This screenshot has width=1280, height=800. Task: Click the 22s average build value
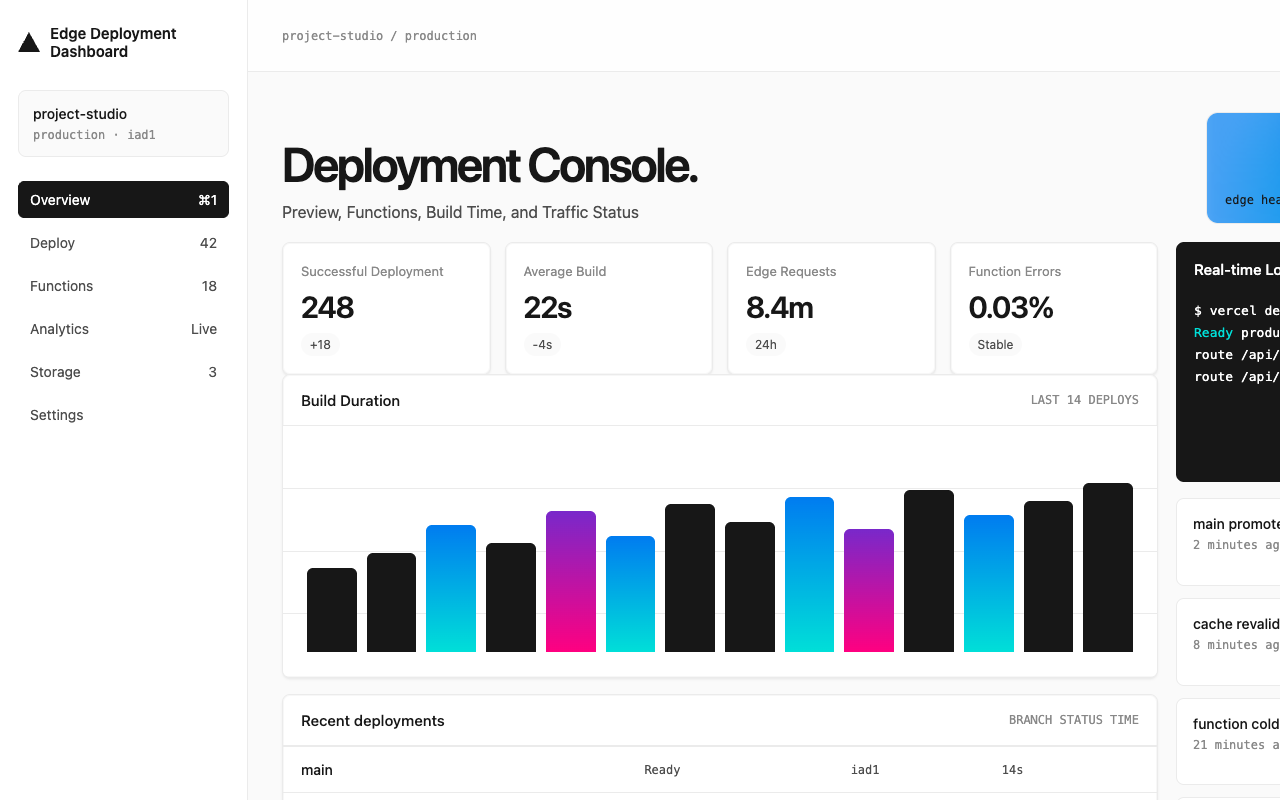(x=548, y=308)
